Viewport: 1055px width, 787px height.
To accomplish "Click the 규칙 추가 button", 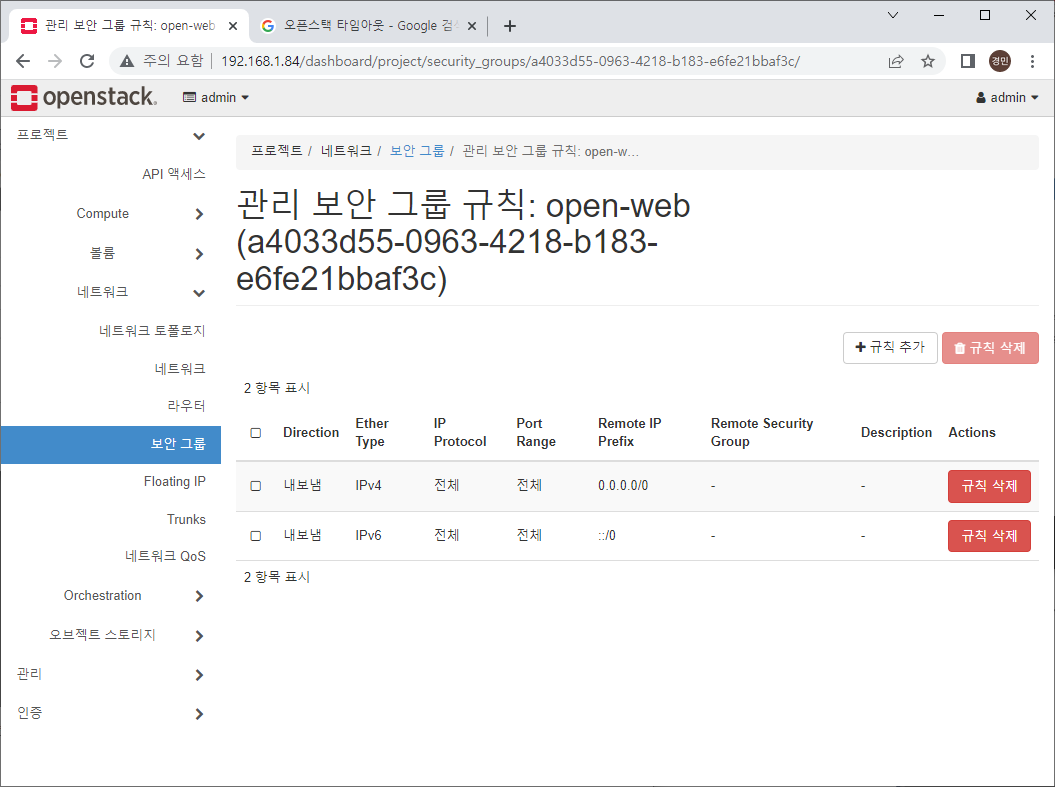I will click(889, 348).
